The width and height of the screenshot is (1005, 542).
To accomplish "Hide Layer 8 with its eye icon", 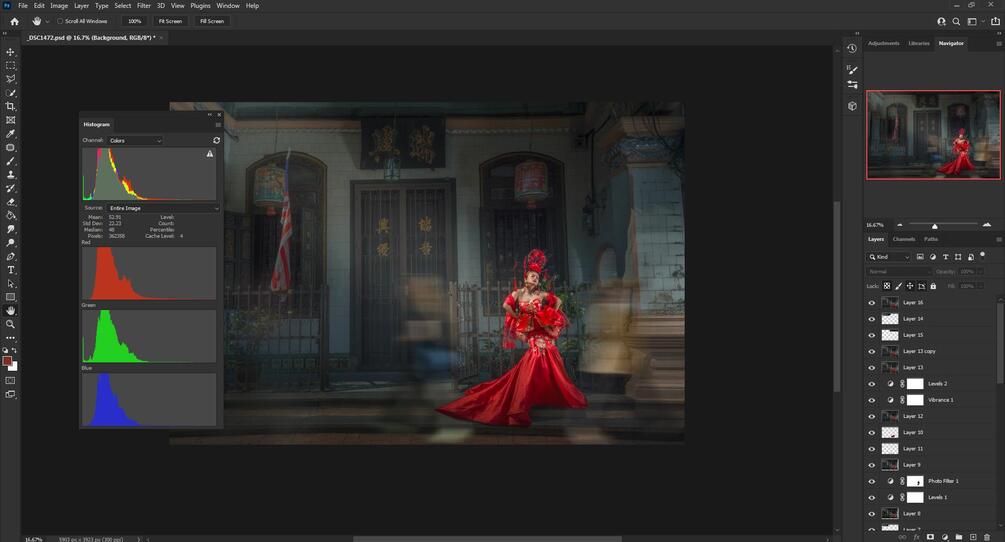I will pyautogui.click(x=872, y=514).
